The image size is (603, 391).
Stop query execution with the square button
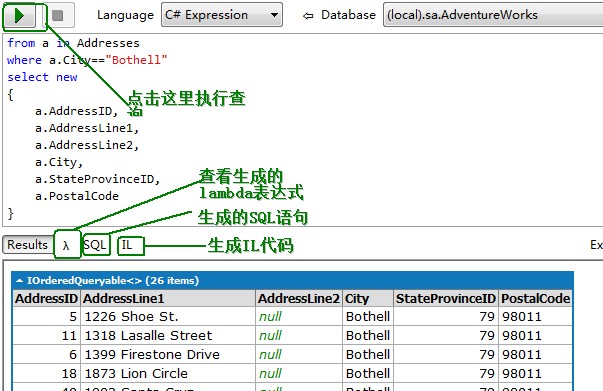pyautogui.click(x=58, y=16)
